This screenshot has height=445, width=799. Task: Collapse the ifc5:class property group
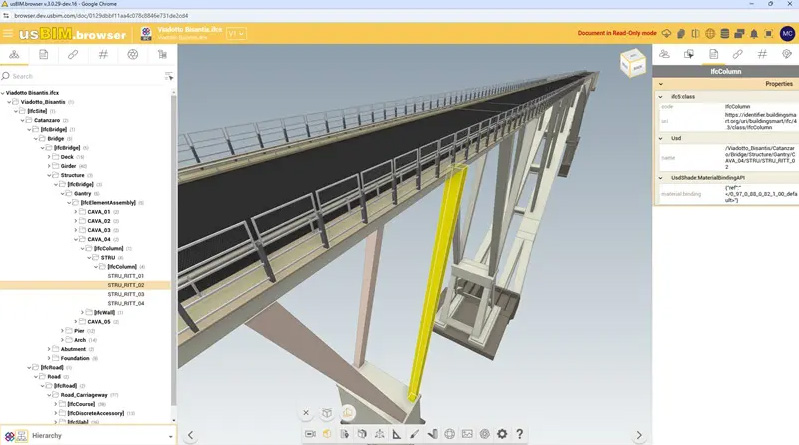point(660,96)
